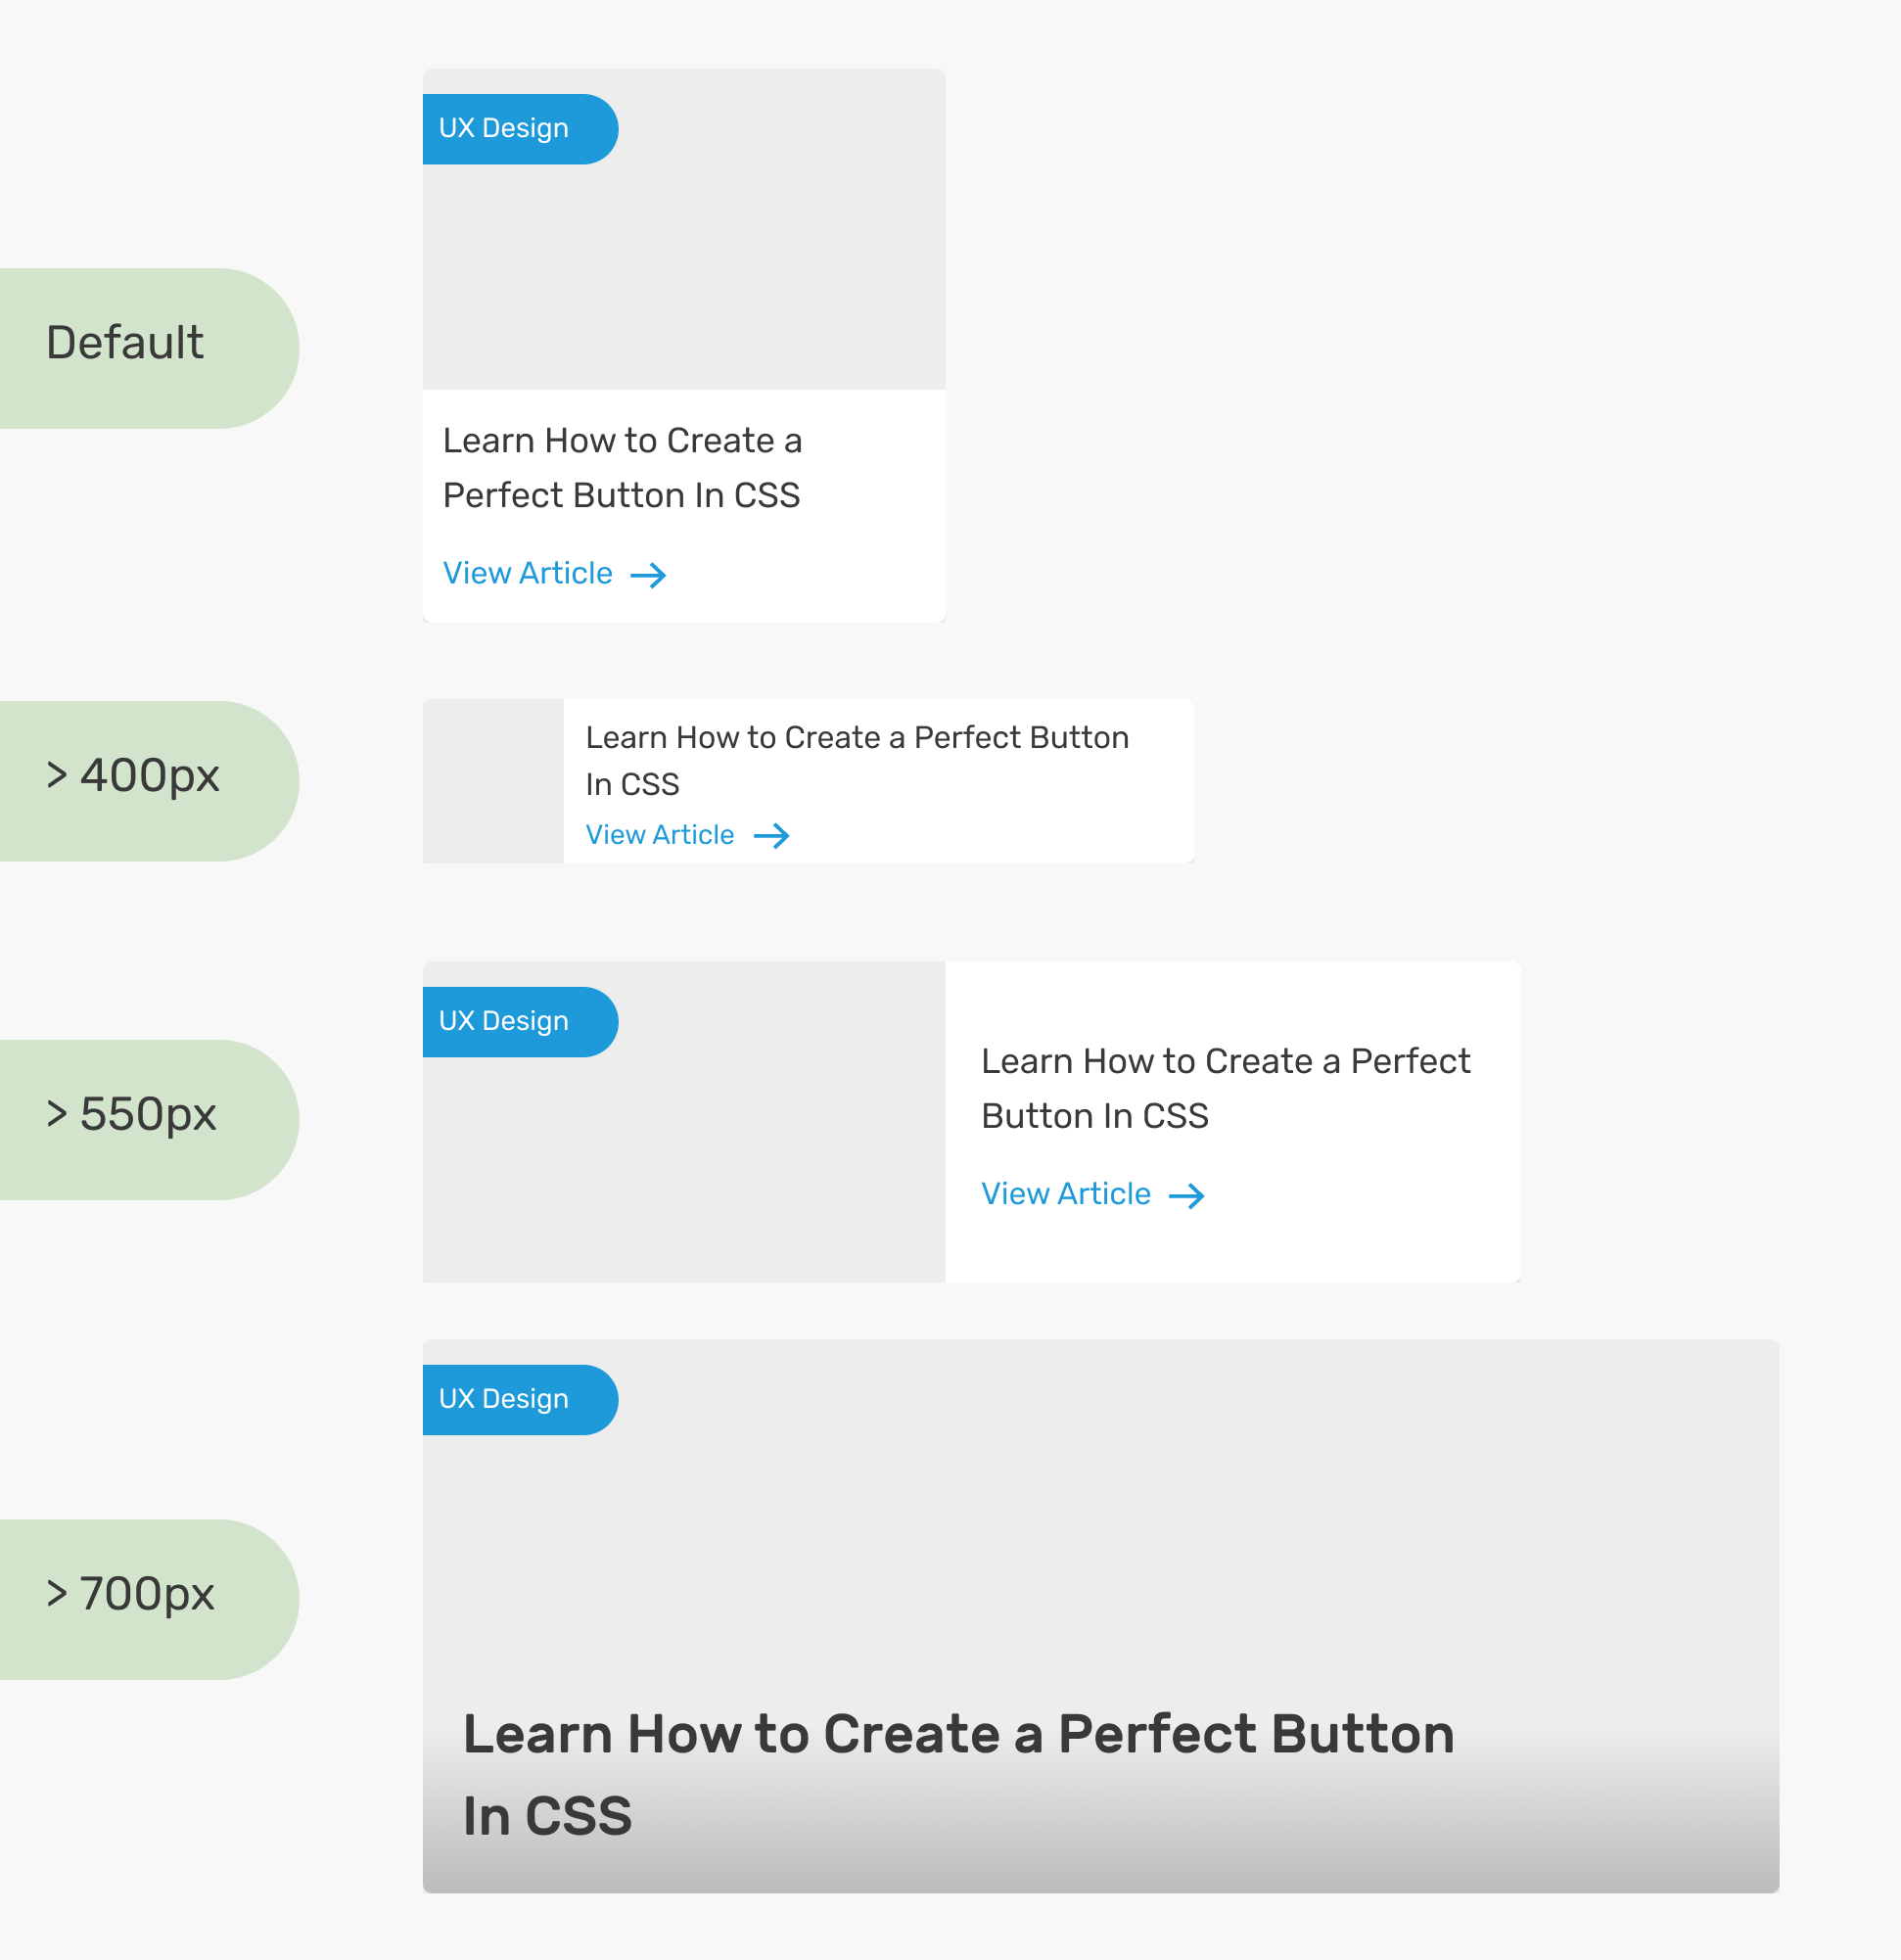Open View Article link in the Default card

(x=528, y=573)
